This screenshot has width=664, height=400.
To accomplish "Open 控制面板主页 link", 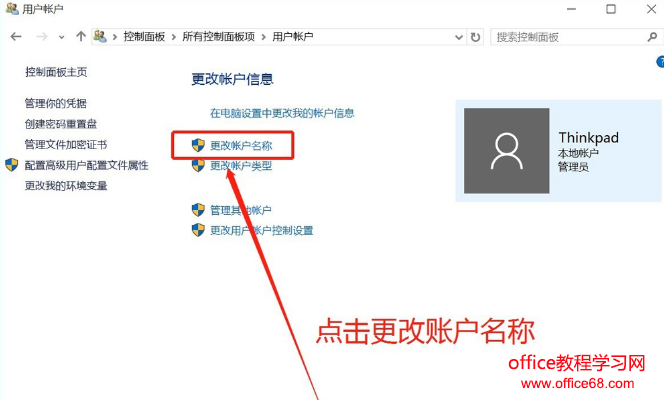I will click(56, 72).
